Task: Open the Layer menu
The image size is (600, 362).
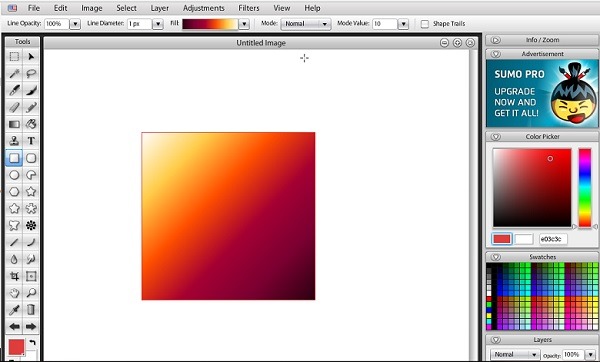Action: click(x=160, y=8)
